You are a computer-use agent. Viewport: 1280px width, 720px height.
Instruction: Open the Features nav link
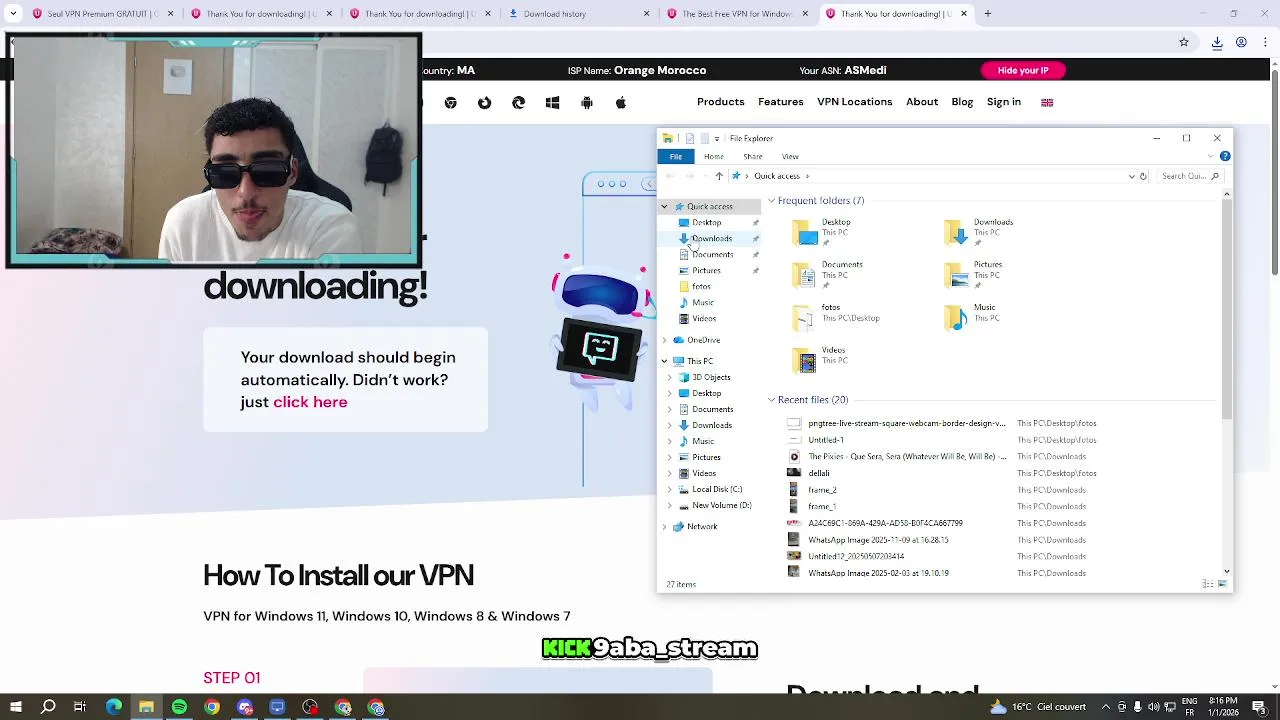pyautogui.click(x=781, y=102)
